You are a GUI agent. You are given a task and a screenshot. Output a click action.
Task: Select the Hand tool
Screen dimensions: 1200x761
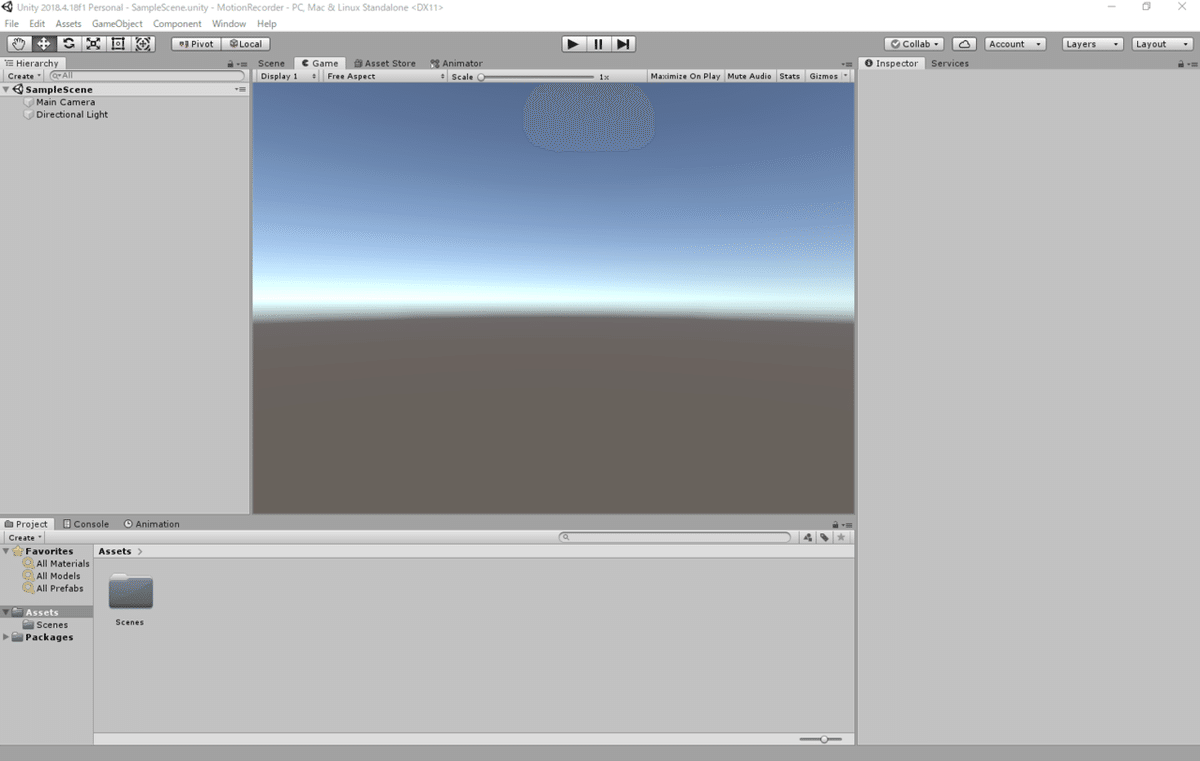tap(17, 43)
